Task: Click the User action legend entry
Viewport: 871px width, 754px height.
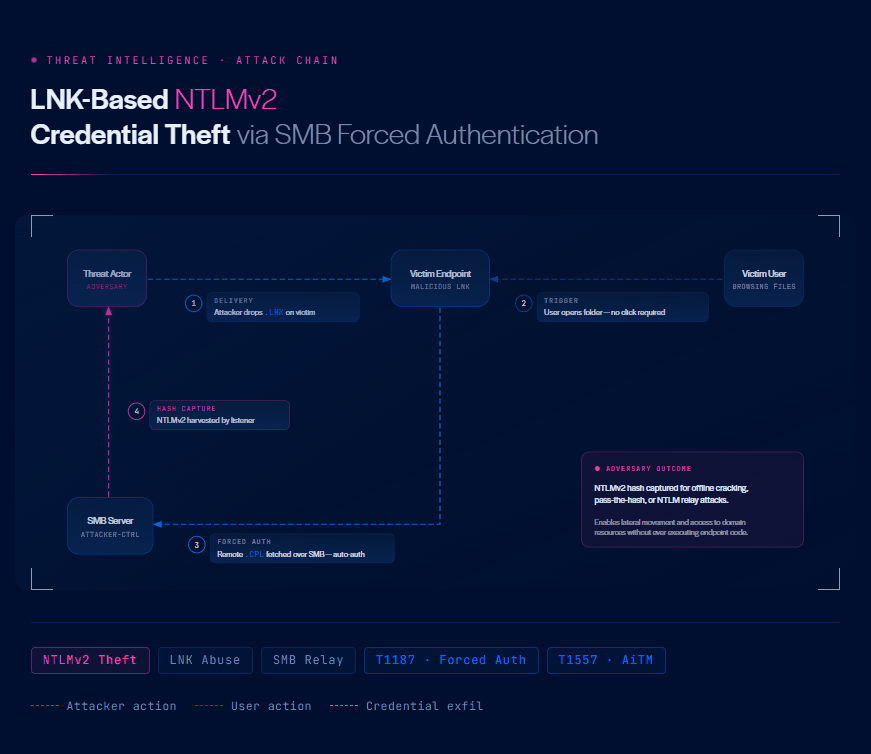Action: point(253,706)
